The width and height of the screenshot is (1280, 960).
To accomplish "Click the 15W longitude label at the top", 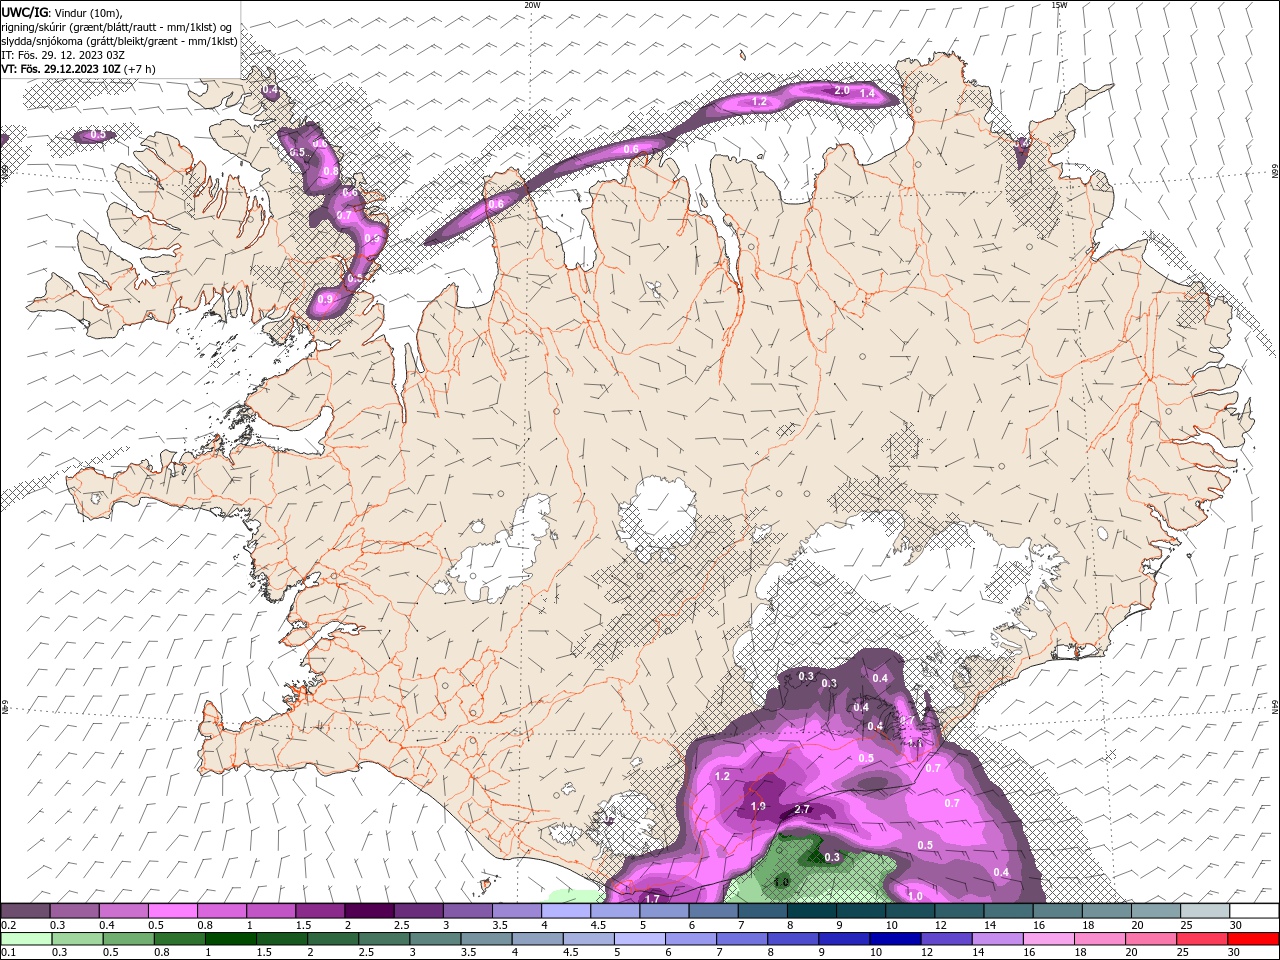I will 1059,5.
